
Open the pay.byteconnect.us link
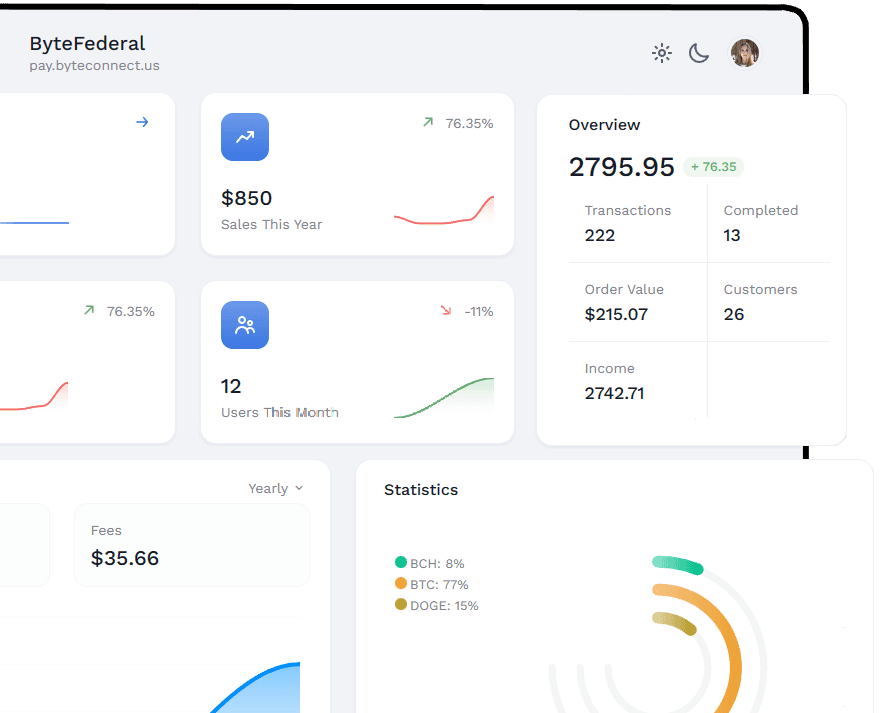coord(95,65)
